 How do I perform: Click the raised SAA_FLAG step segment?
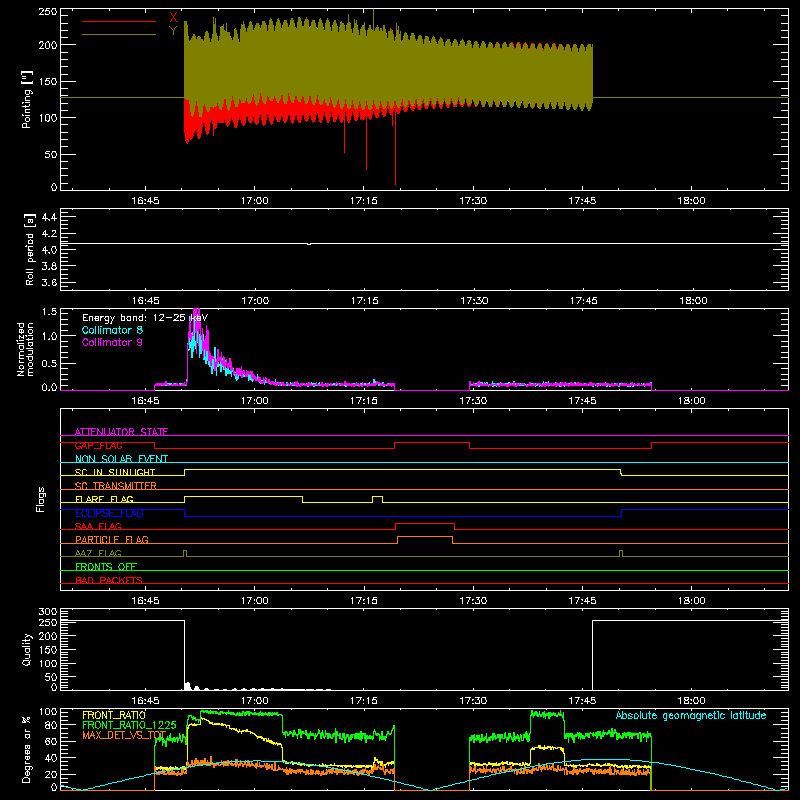pos(425,523)
